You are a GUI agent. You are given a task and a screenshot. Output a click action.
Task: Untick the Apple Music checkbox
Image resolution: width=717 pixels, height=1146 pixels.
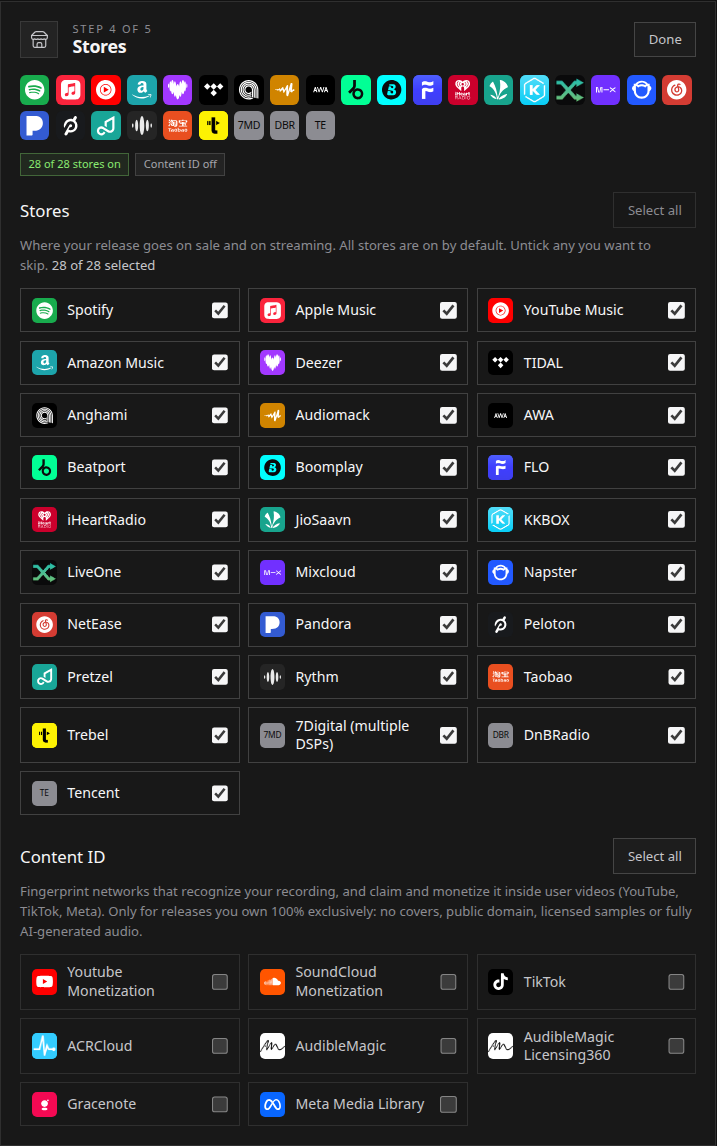click(449, 310)
